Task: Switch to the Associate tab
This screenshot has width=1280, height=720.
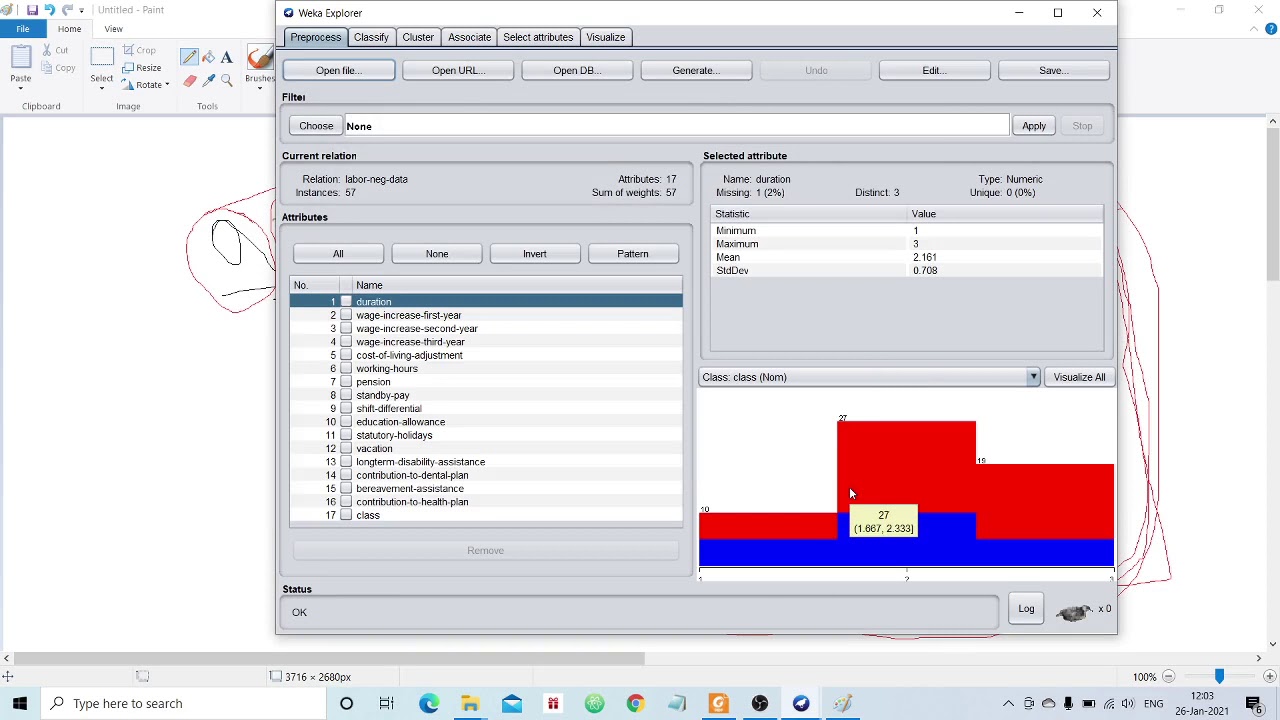Action: (469, 37)
